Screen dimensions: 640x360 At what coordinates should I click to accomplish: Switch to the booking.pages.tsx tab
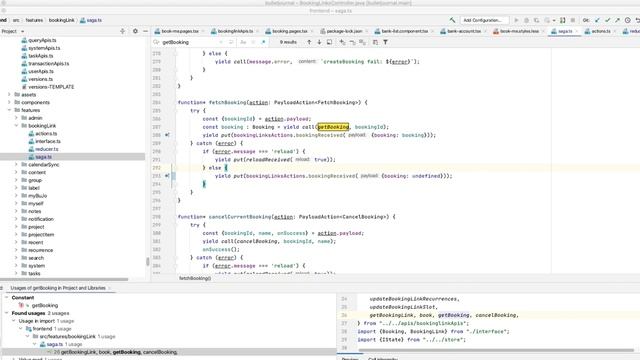click(289, 31)
